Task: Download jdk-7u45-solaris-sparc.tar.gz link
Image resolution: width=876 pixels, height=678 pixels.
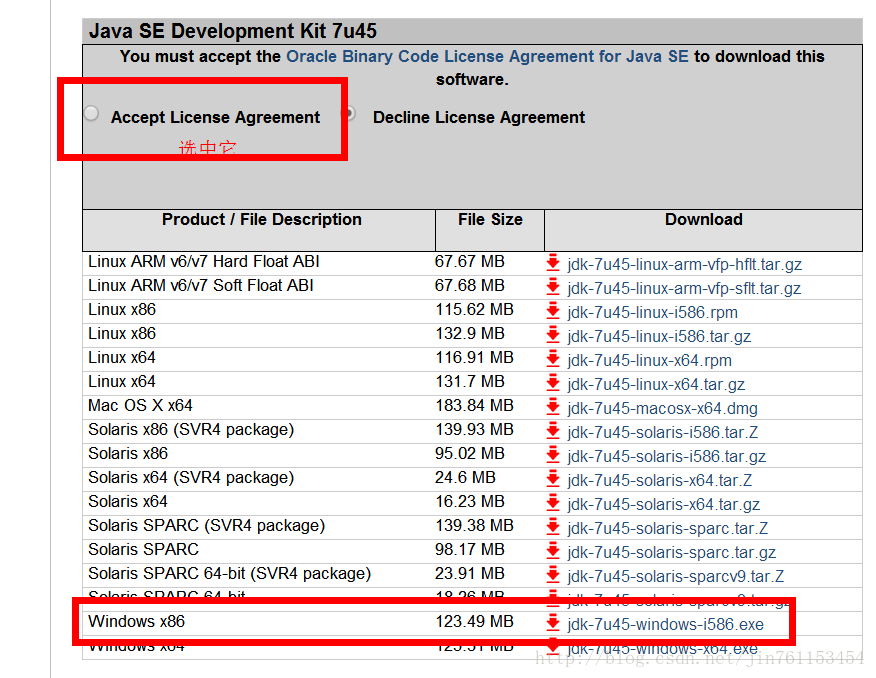Action: (x=672, y=552)
